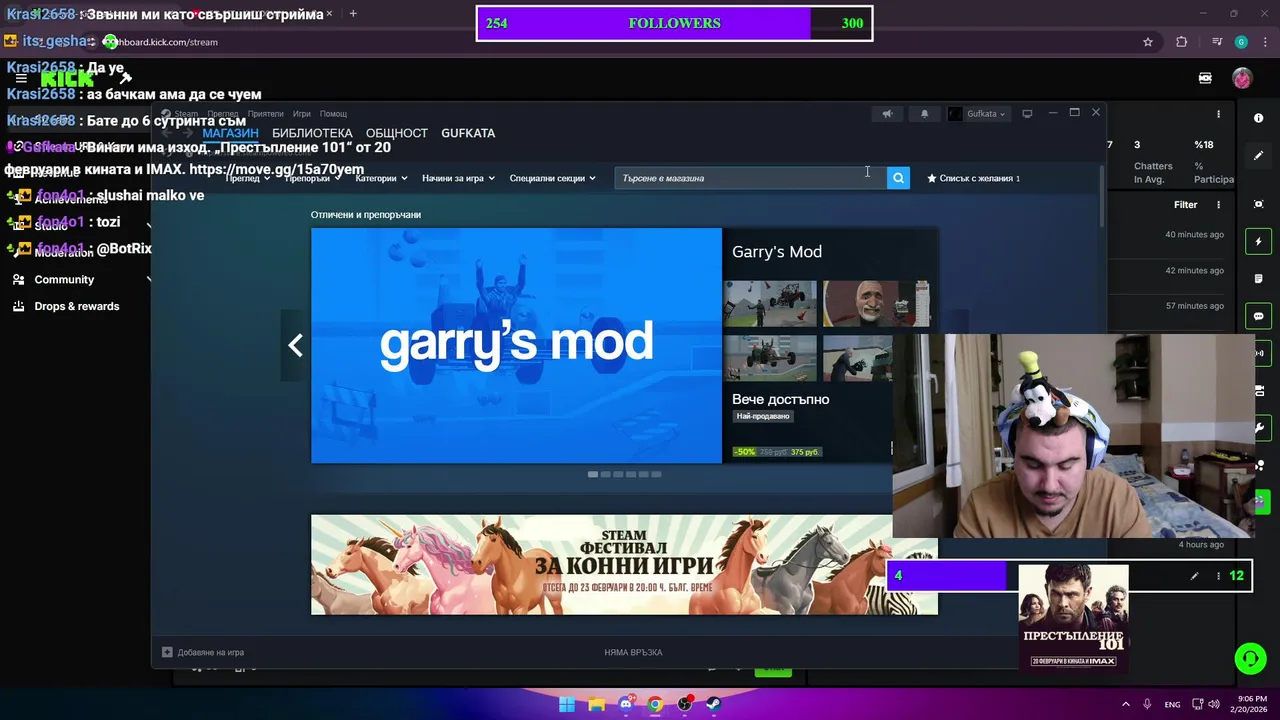Select the last carousel page indicator dot
The image size is (1280, 720).
pos(656,474)
